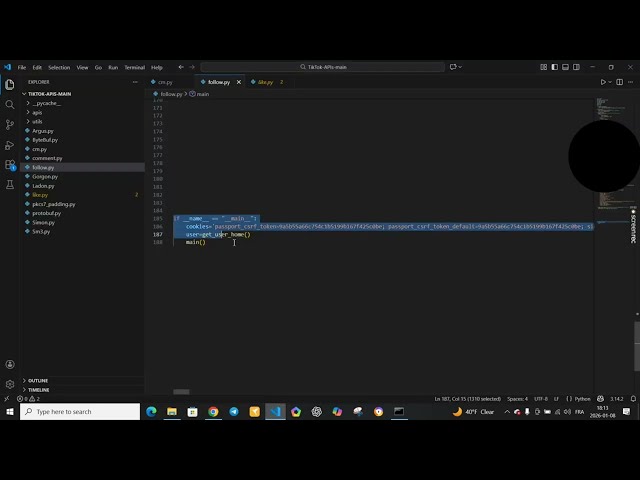Click the Spaces: 4 indentation status
The width and height of the screenshot is (640, 480).
pos(517,399)
